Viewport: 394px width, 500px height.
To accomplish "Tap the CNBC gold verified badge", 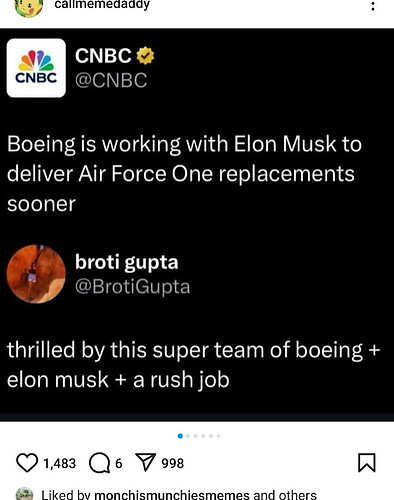I will point(145,56).
